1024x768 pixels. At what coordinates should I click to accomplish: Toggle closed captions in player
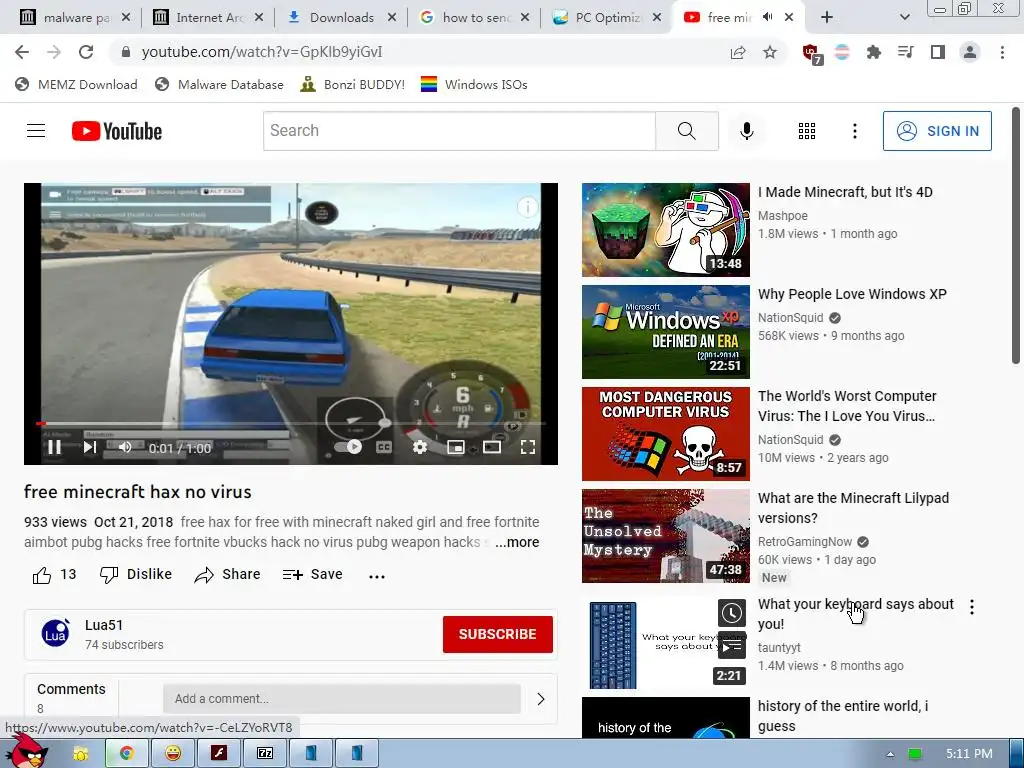pyautogui.click(x=384, y=447)
